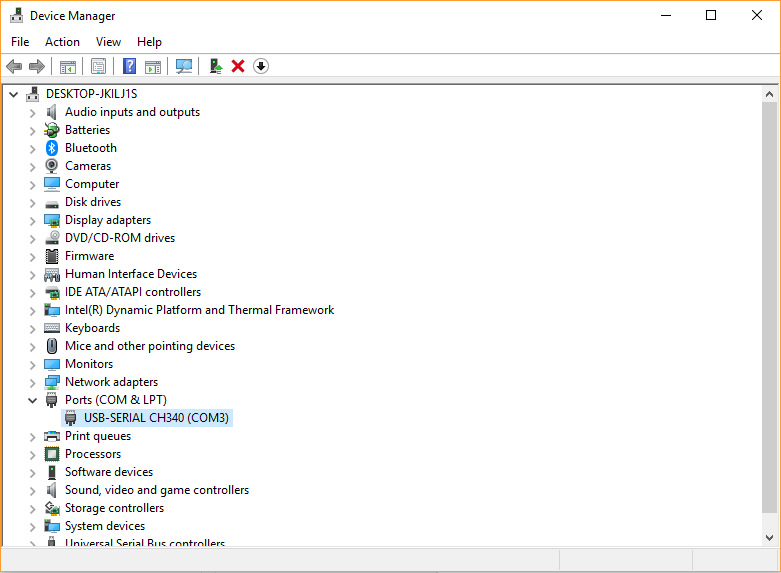Viewport: 781px width, 573px height.
Task: Select the DESKTOP-JKILJ1S computer name
Action: pyautogui.click(x=92, y=94)
